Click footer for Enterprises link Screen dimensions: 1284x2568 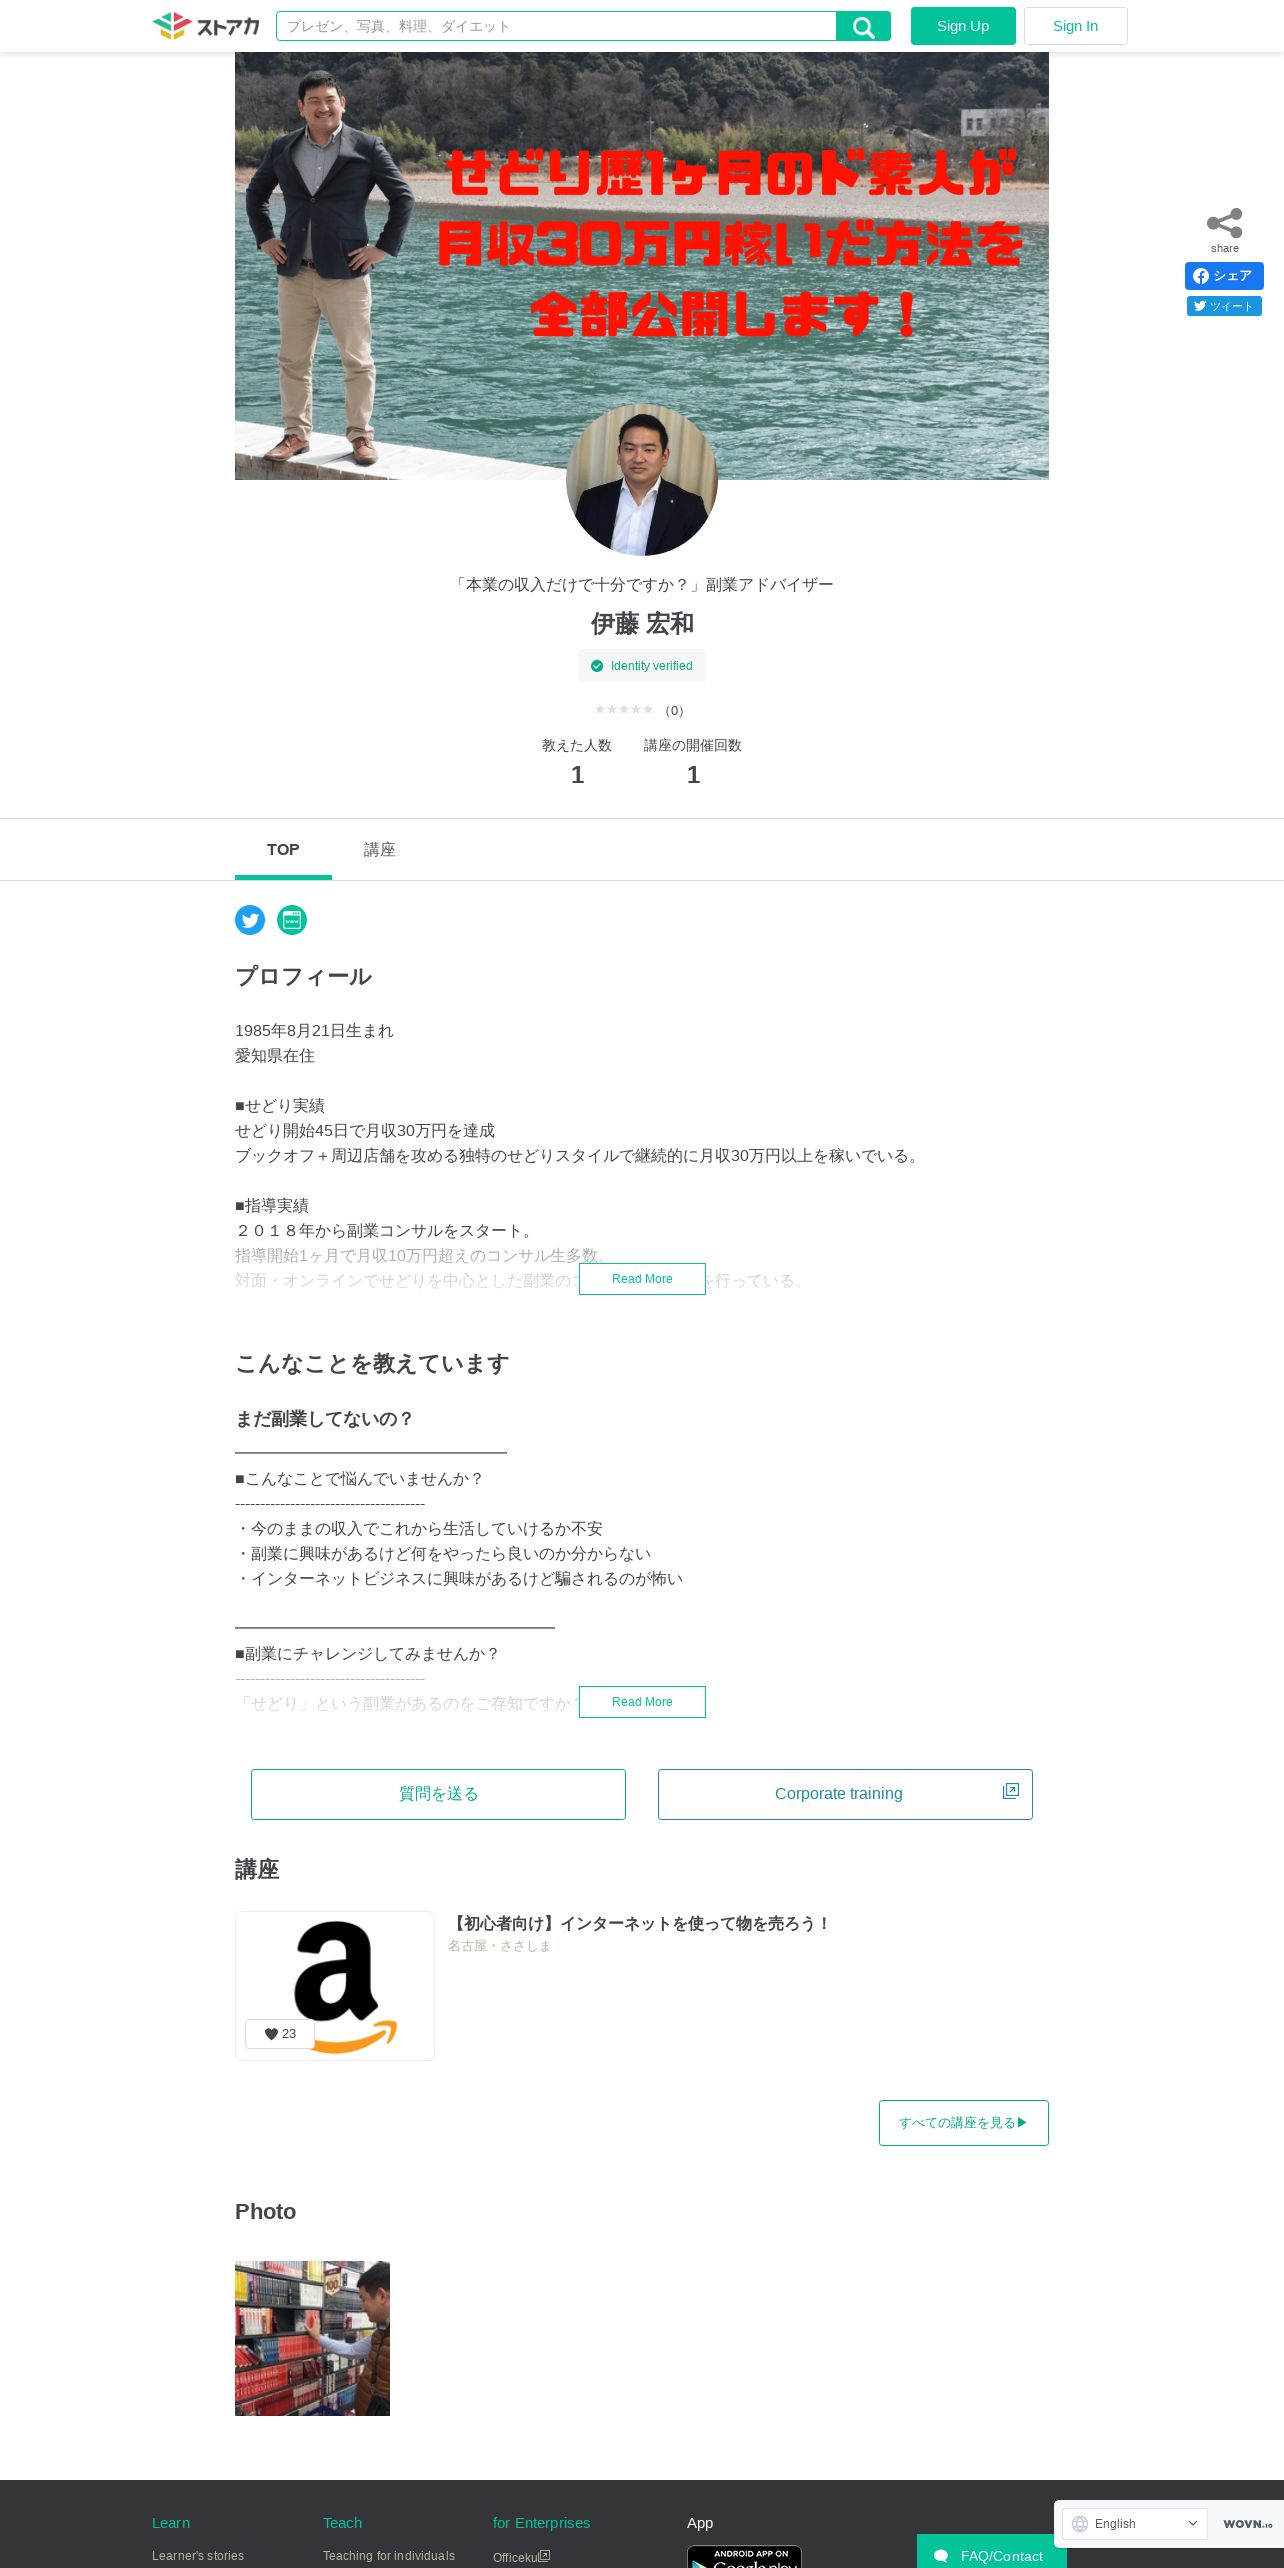pos(541,2523)
